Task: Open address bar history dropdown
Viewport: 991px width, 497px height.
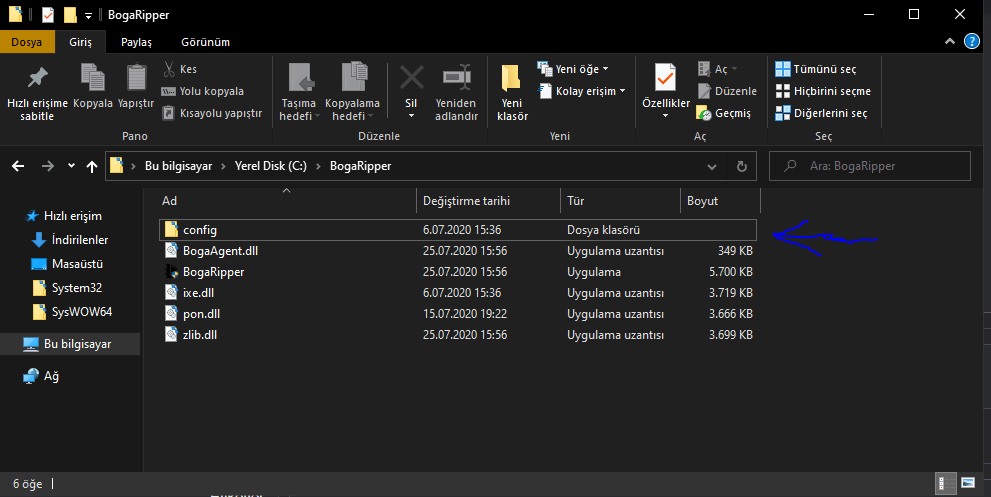Action: click(x=712, y=166)
